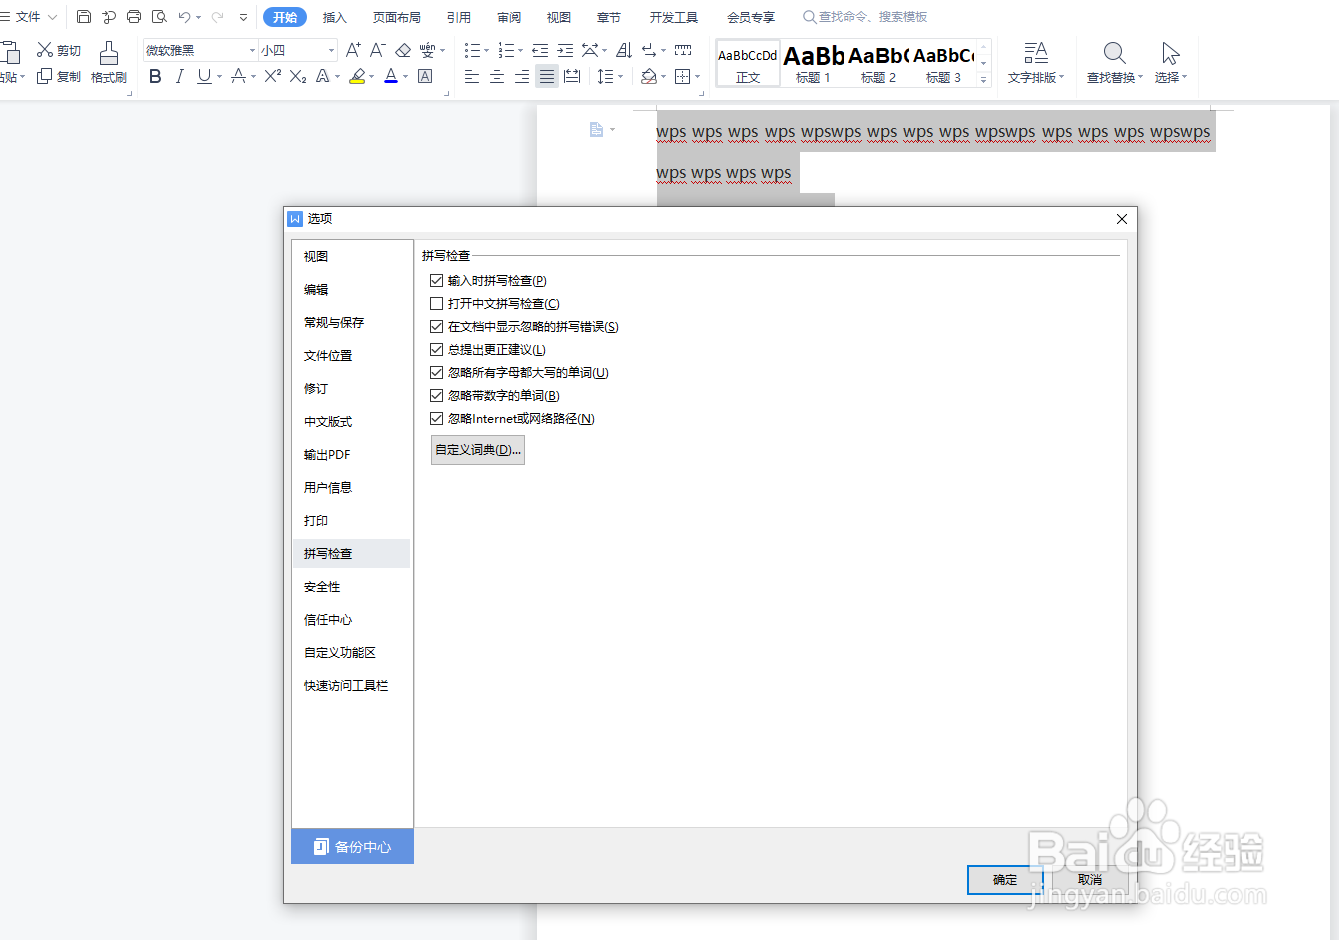The height and width of the screenshot is (940, 1339).
Task: Click the 取消 button in Options dialog
Action: pyautogui.click(x=1090, y=880)
